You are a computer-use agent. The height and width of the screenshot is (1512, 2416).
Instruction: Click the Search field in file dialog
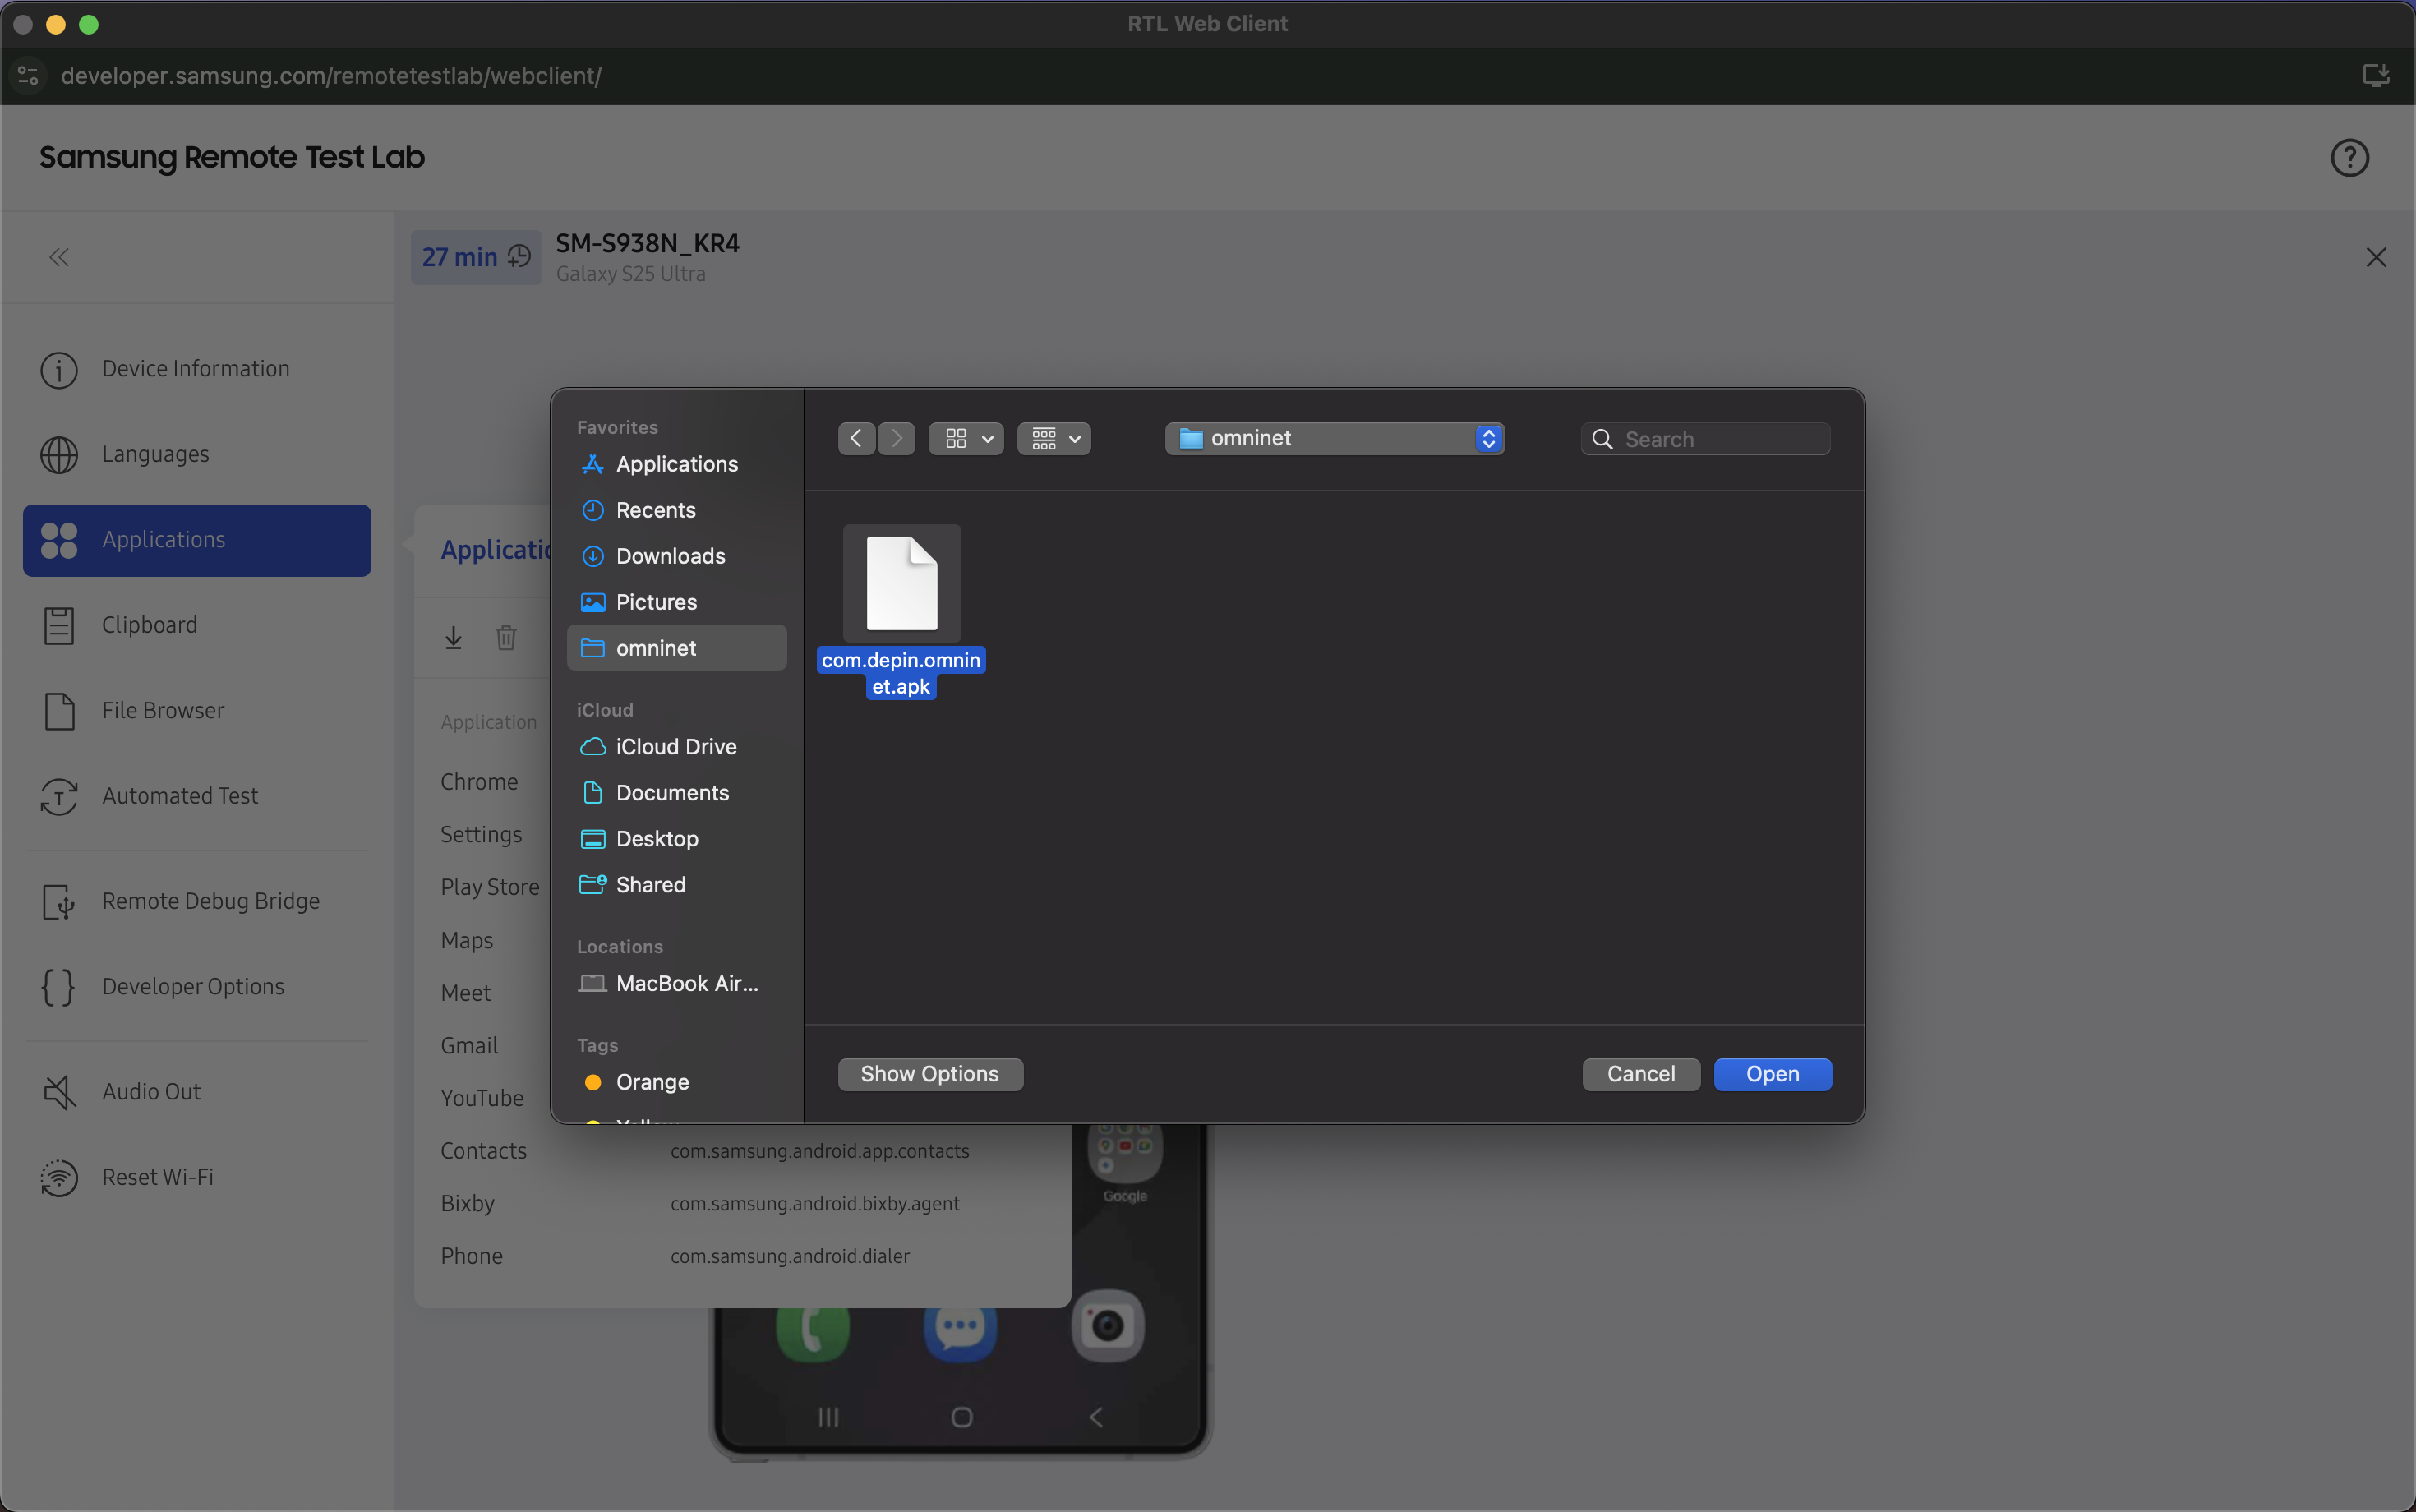(x=1705, y=439)
